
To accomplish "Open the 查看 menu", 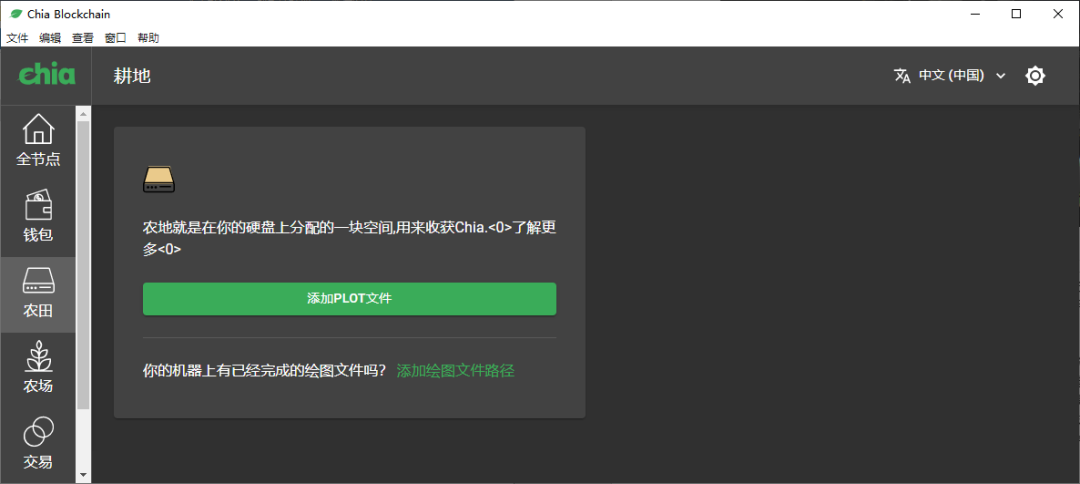I will coord(83,38).
